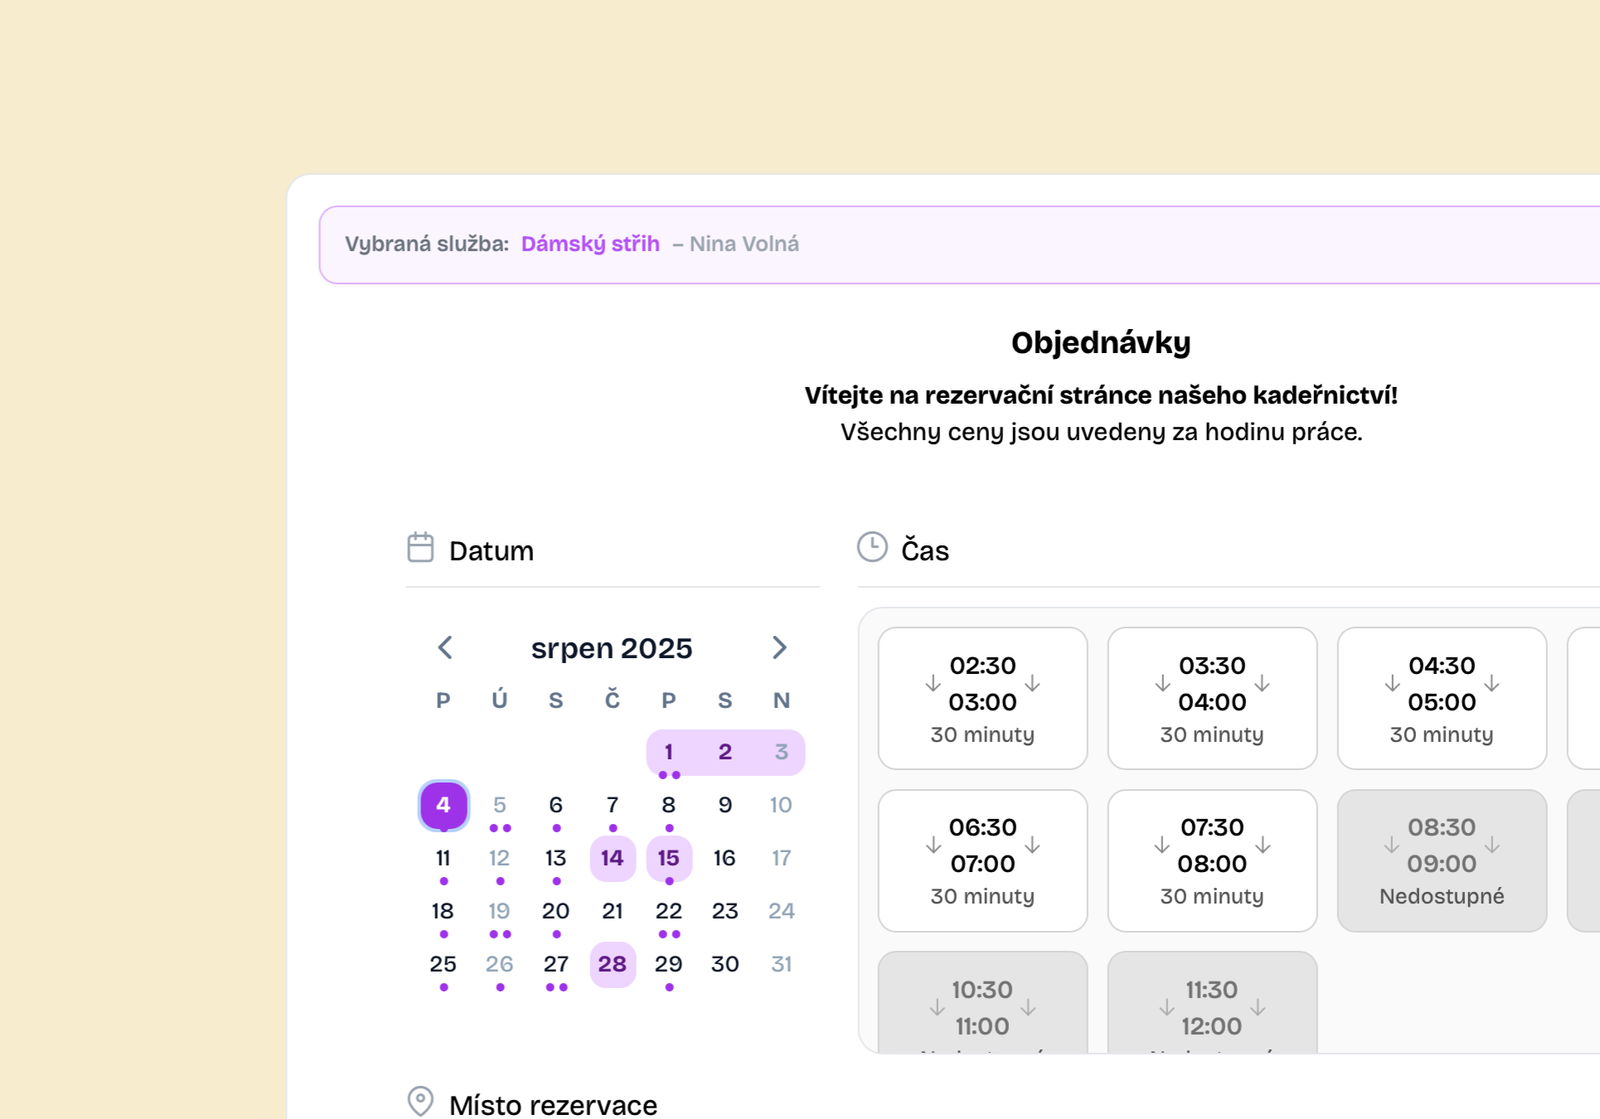Click the clock icon beside Čas
This screenshot has width=1600, height=1119.
coord(872,547)
